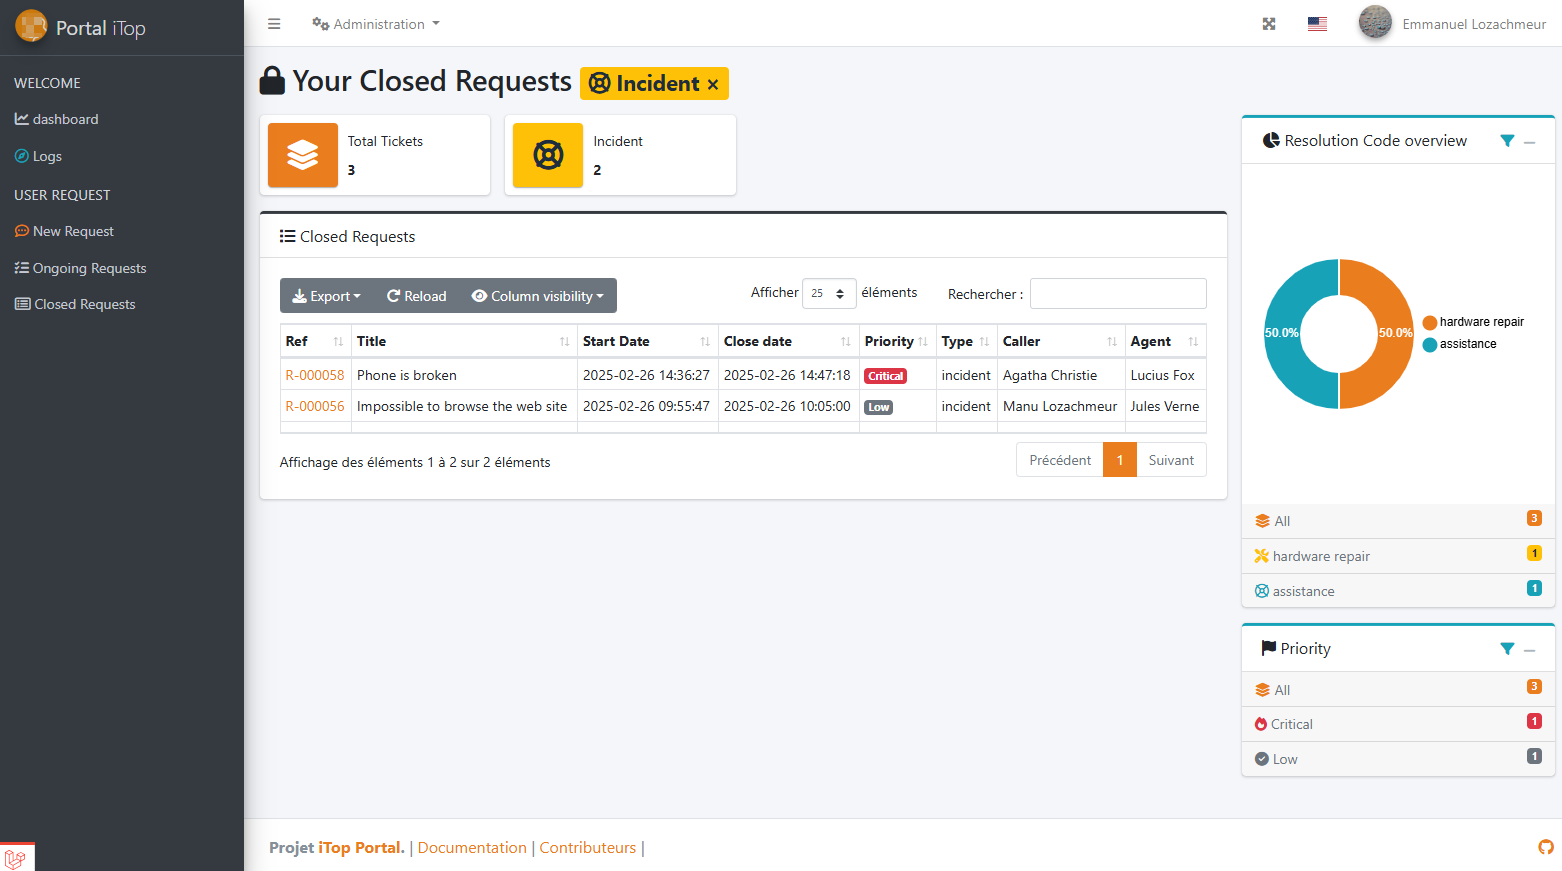Open the fullscreen toggle icon in top bar

(1268, 23)
